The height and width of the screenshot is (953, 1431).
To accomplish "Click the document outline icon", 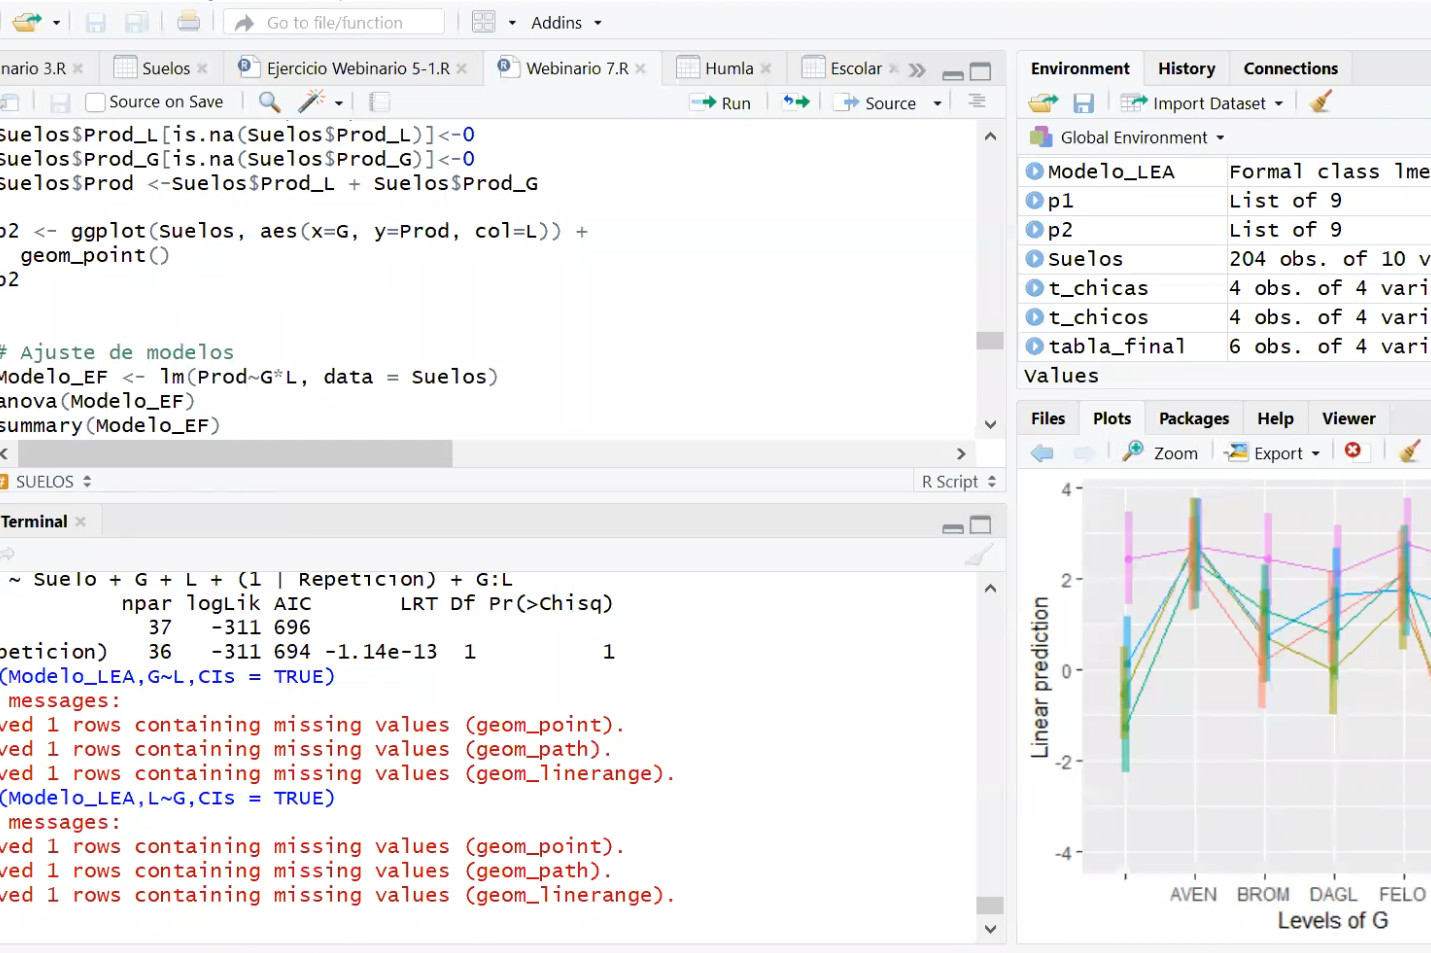I will (x=977, y=101).
